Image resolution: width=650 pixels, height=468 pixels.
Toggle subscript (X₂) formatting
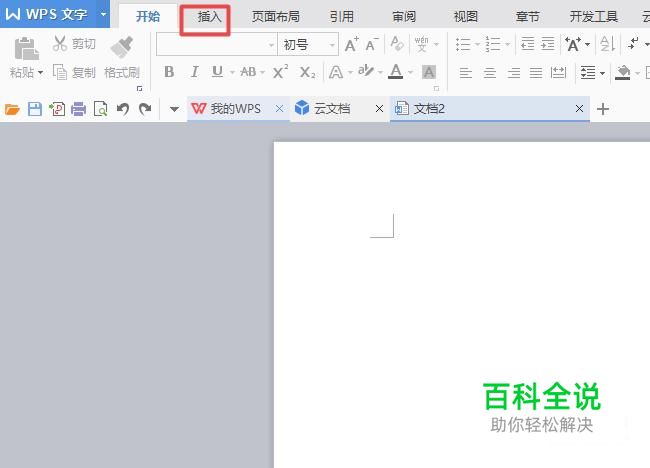(x=307, y=73)
